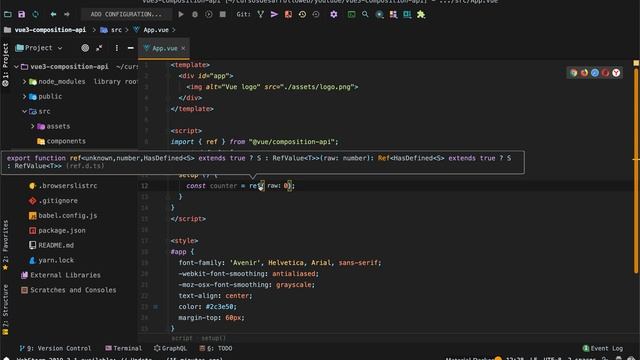Expand the public folder
Image resolution: width=640 pixels, height=360 pixels.
click(24, 96)
